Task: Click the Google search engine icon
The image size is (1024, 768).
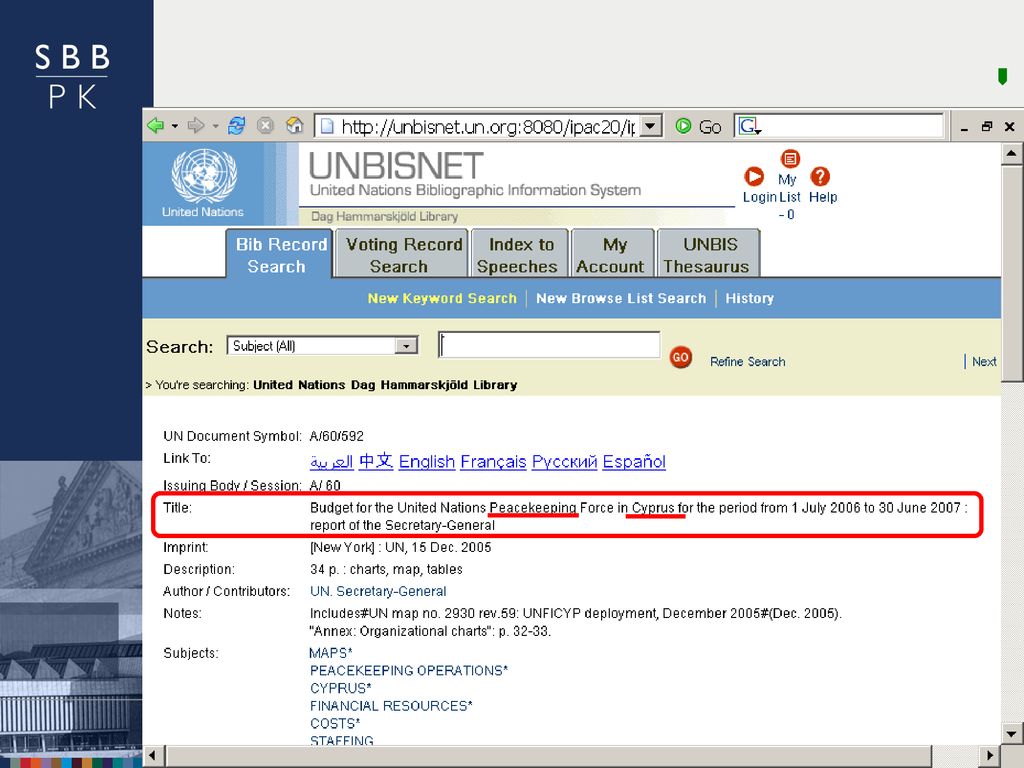Action: coord(749,125)
